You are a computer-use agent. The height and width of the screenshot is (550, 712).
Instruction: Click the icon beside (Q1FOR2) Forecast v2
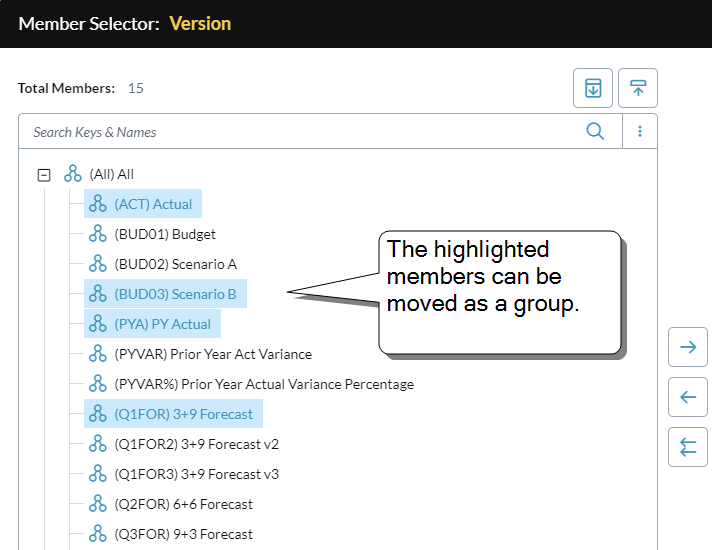pos(98,443)
